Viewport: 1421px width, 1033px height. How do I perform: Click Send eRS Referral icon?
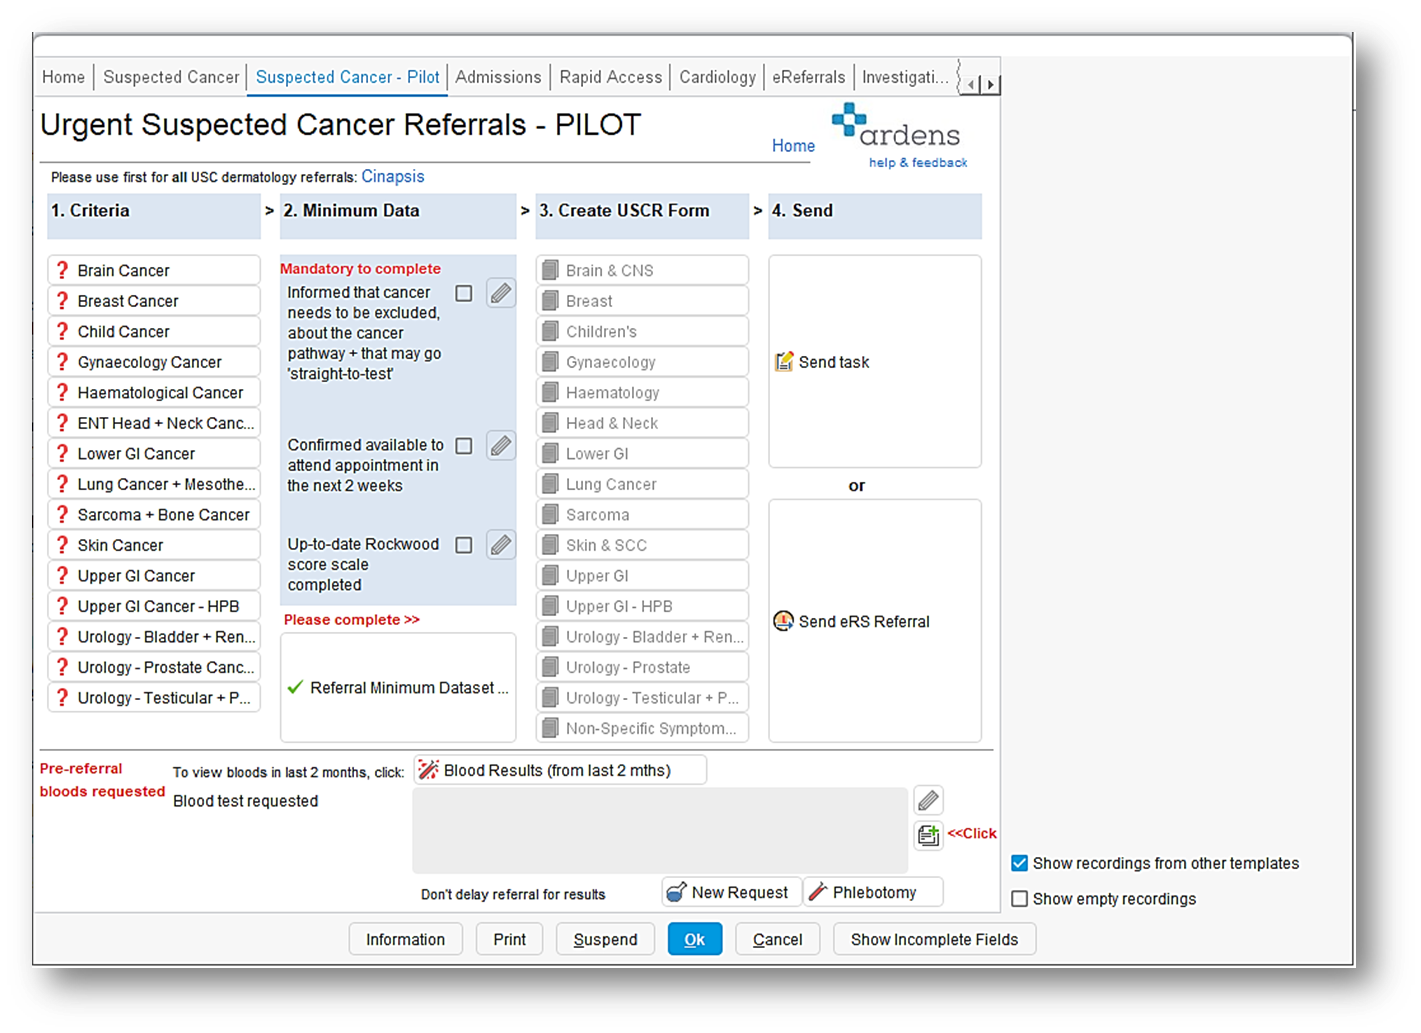point(784,621)
